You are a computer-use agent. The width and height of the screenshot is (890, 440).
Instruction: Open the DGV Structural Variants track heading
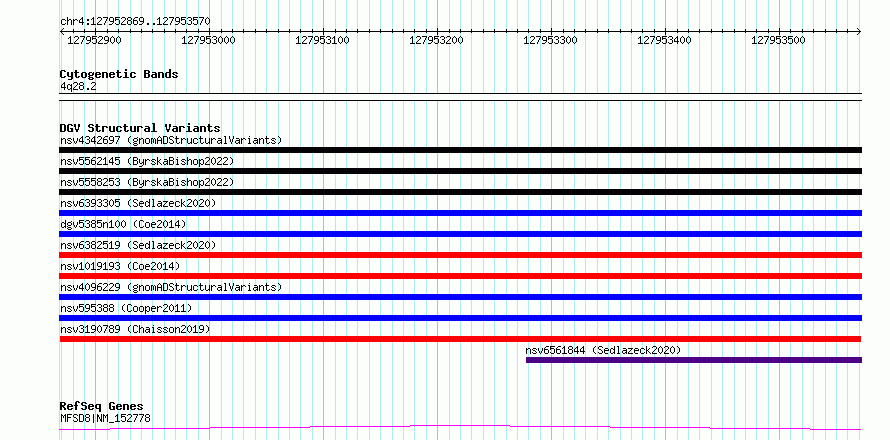pos(140,128)
